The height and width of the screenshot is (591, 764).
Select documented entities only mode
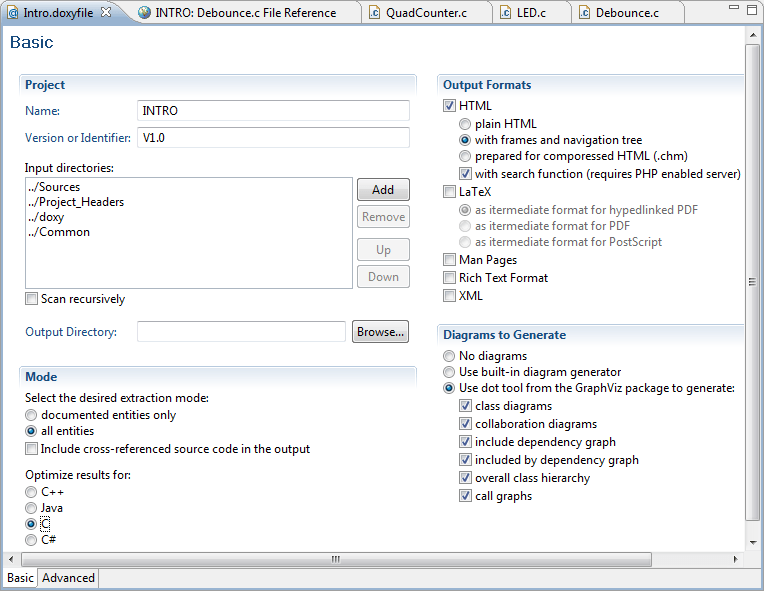coord(31,415)
